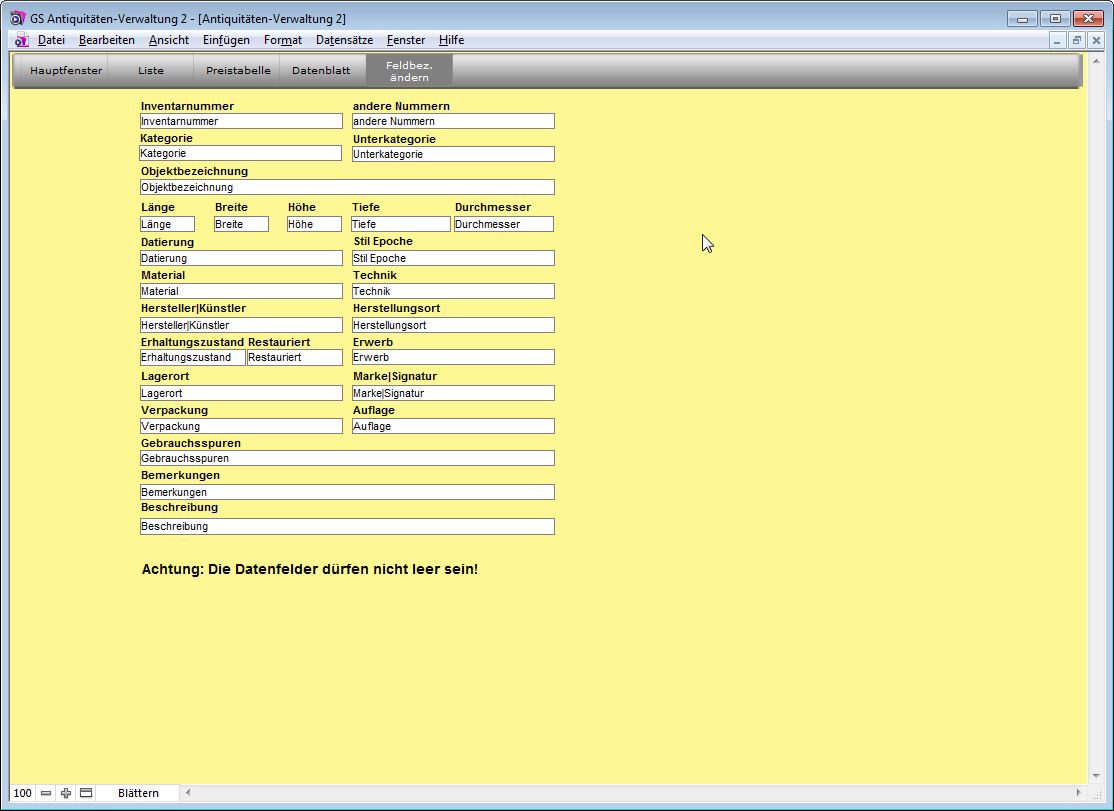The width and height of the screenshot is (1114, 811).
Task: Open the Liste tab
Action: 151,71
